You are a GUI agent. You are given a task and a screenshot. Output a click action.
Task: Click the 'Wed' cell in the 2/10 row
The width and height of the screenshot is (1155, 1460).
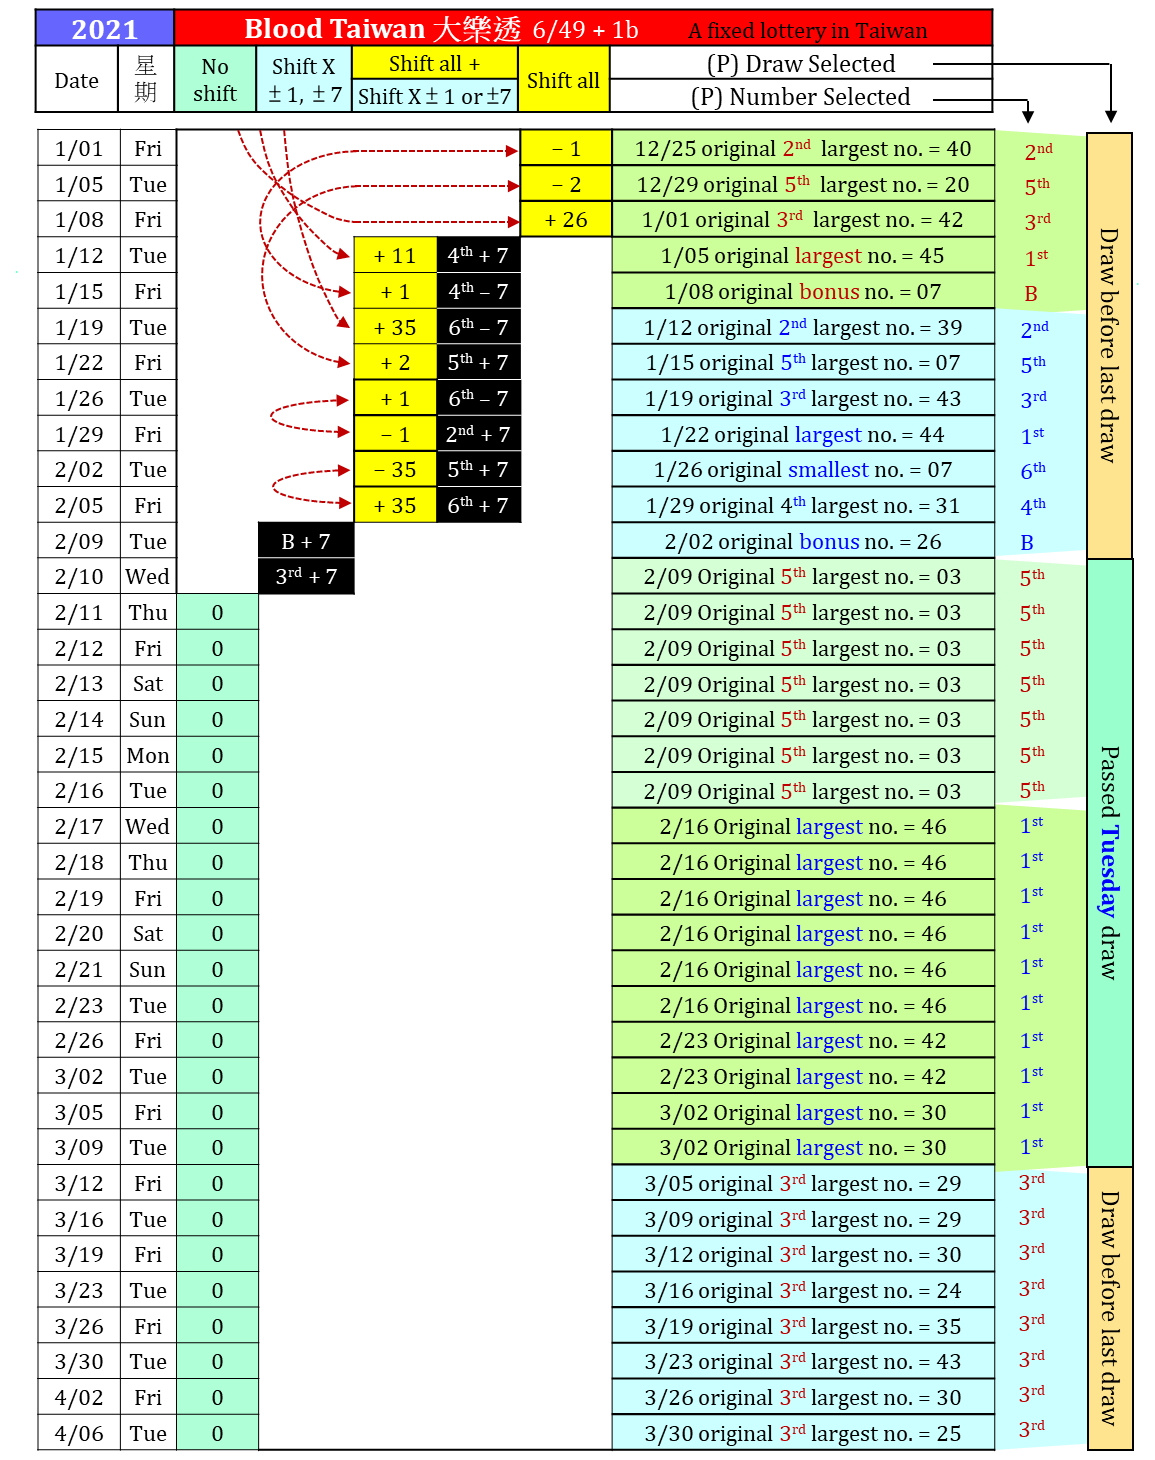147,576
